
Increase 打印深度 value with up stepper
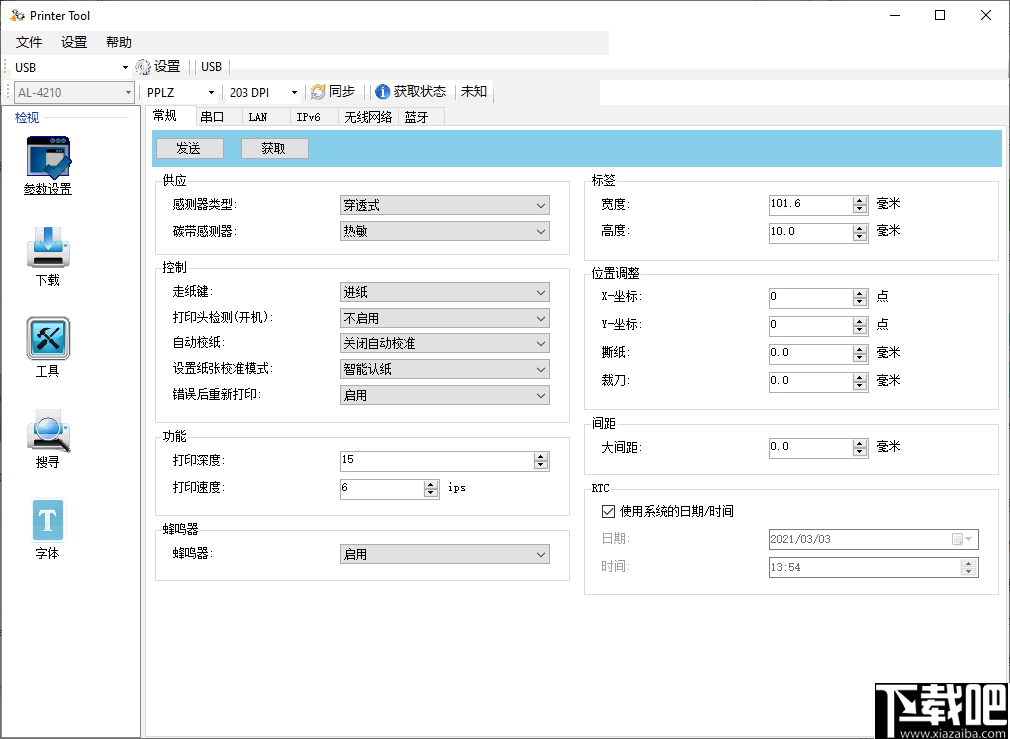541,455
